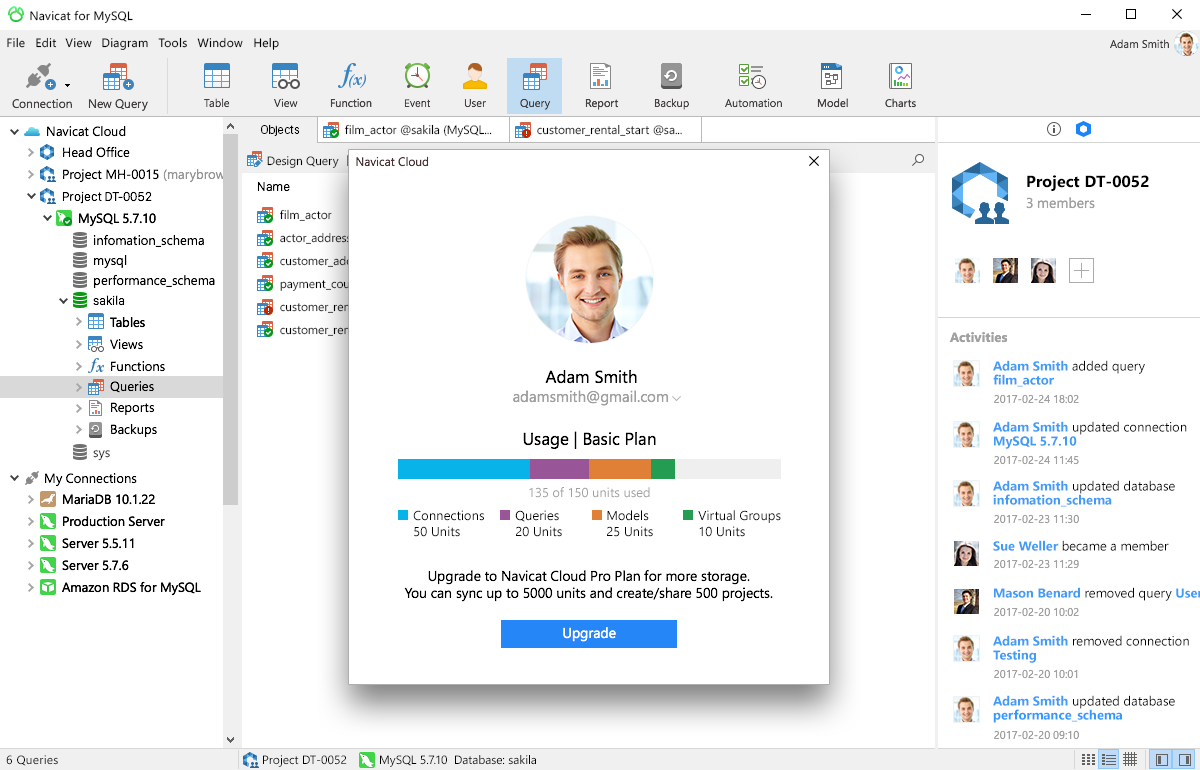1200x770 pixels.
Task: Switch to list view in status bar
Action: [1087, 759]
